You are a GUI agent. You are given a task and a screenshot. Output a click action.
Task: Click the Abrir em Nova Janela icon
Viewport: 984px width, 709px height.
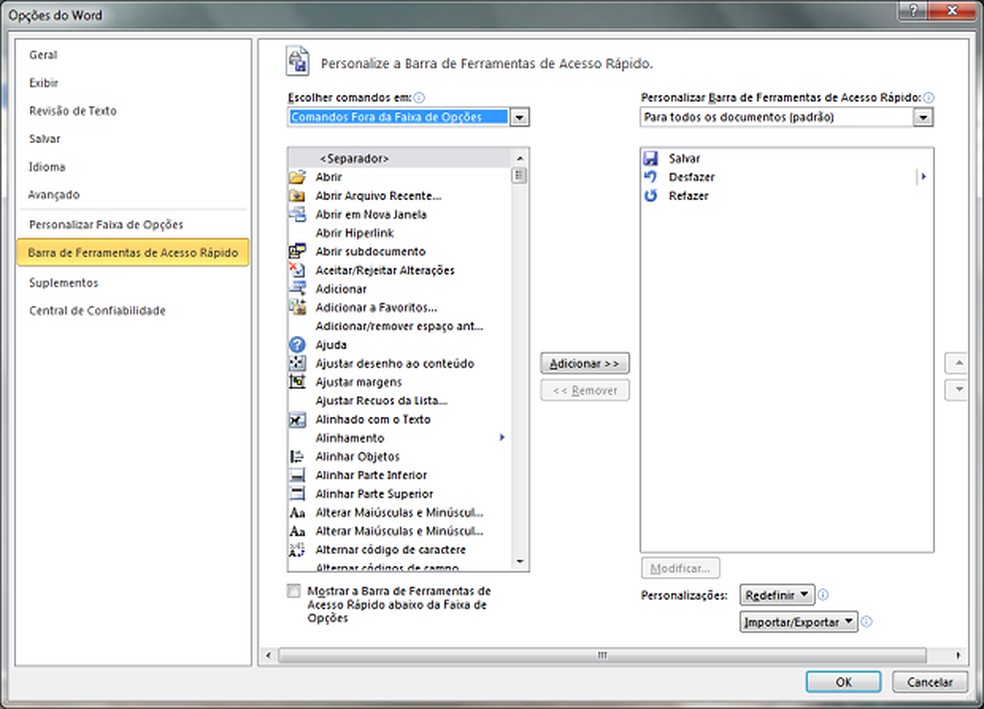(297, 214)
